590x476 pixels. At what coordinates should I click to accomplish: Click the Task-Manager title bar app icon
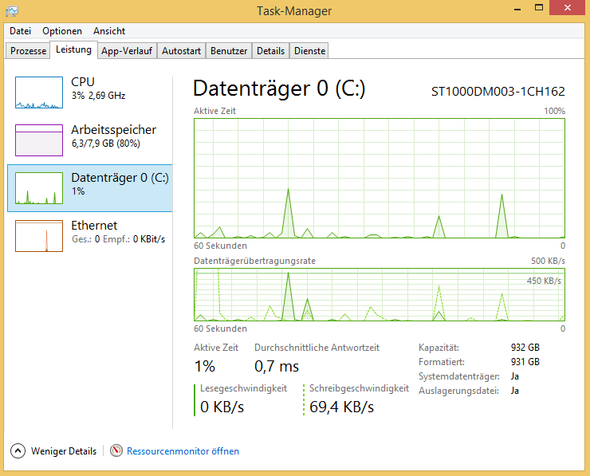tap(12, 11)
